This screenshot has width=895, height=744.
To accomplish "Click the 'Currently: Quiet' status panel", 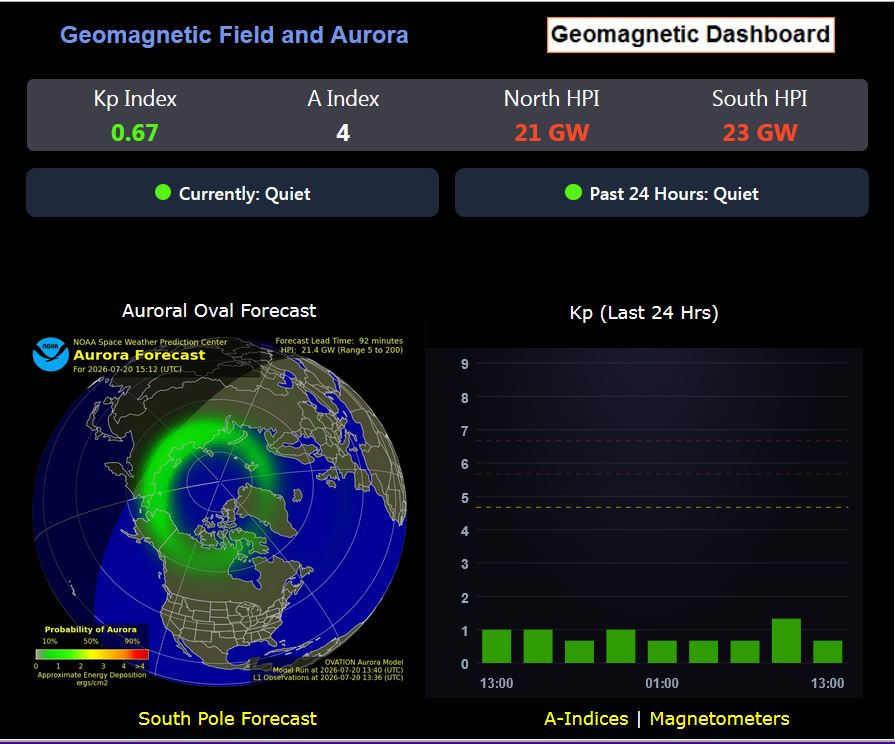I will [x=232, y=192].
